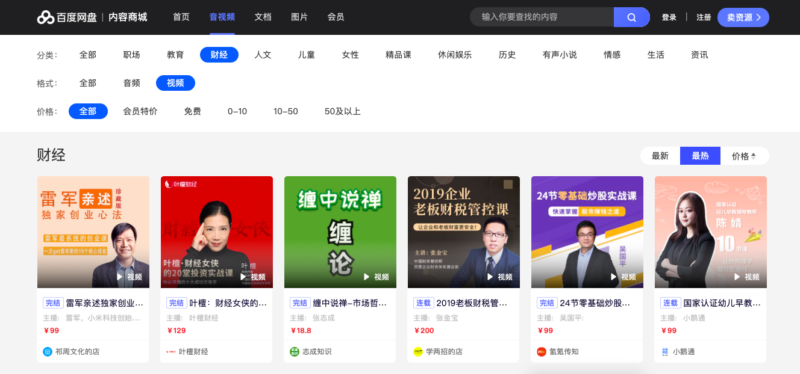800x374 pixels.
Task: Select the 历史 category
Action: click(507, 55)
